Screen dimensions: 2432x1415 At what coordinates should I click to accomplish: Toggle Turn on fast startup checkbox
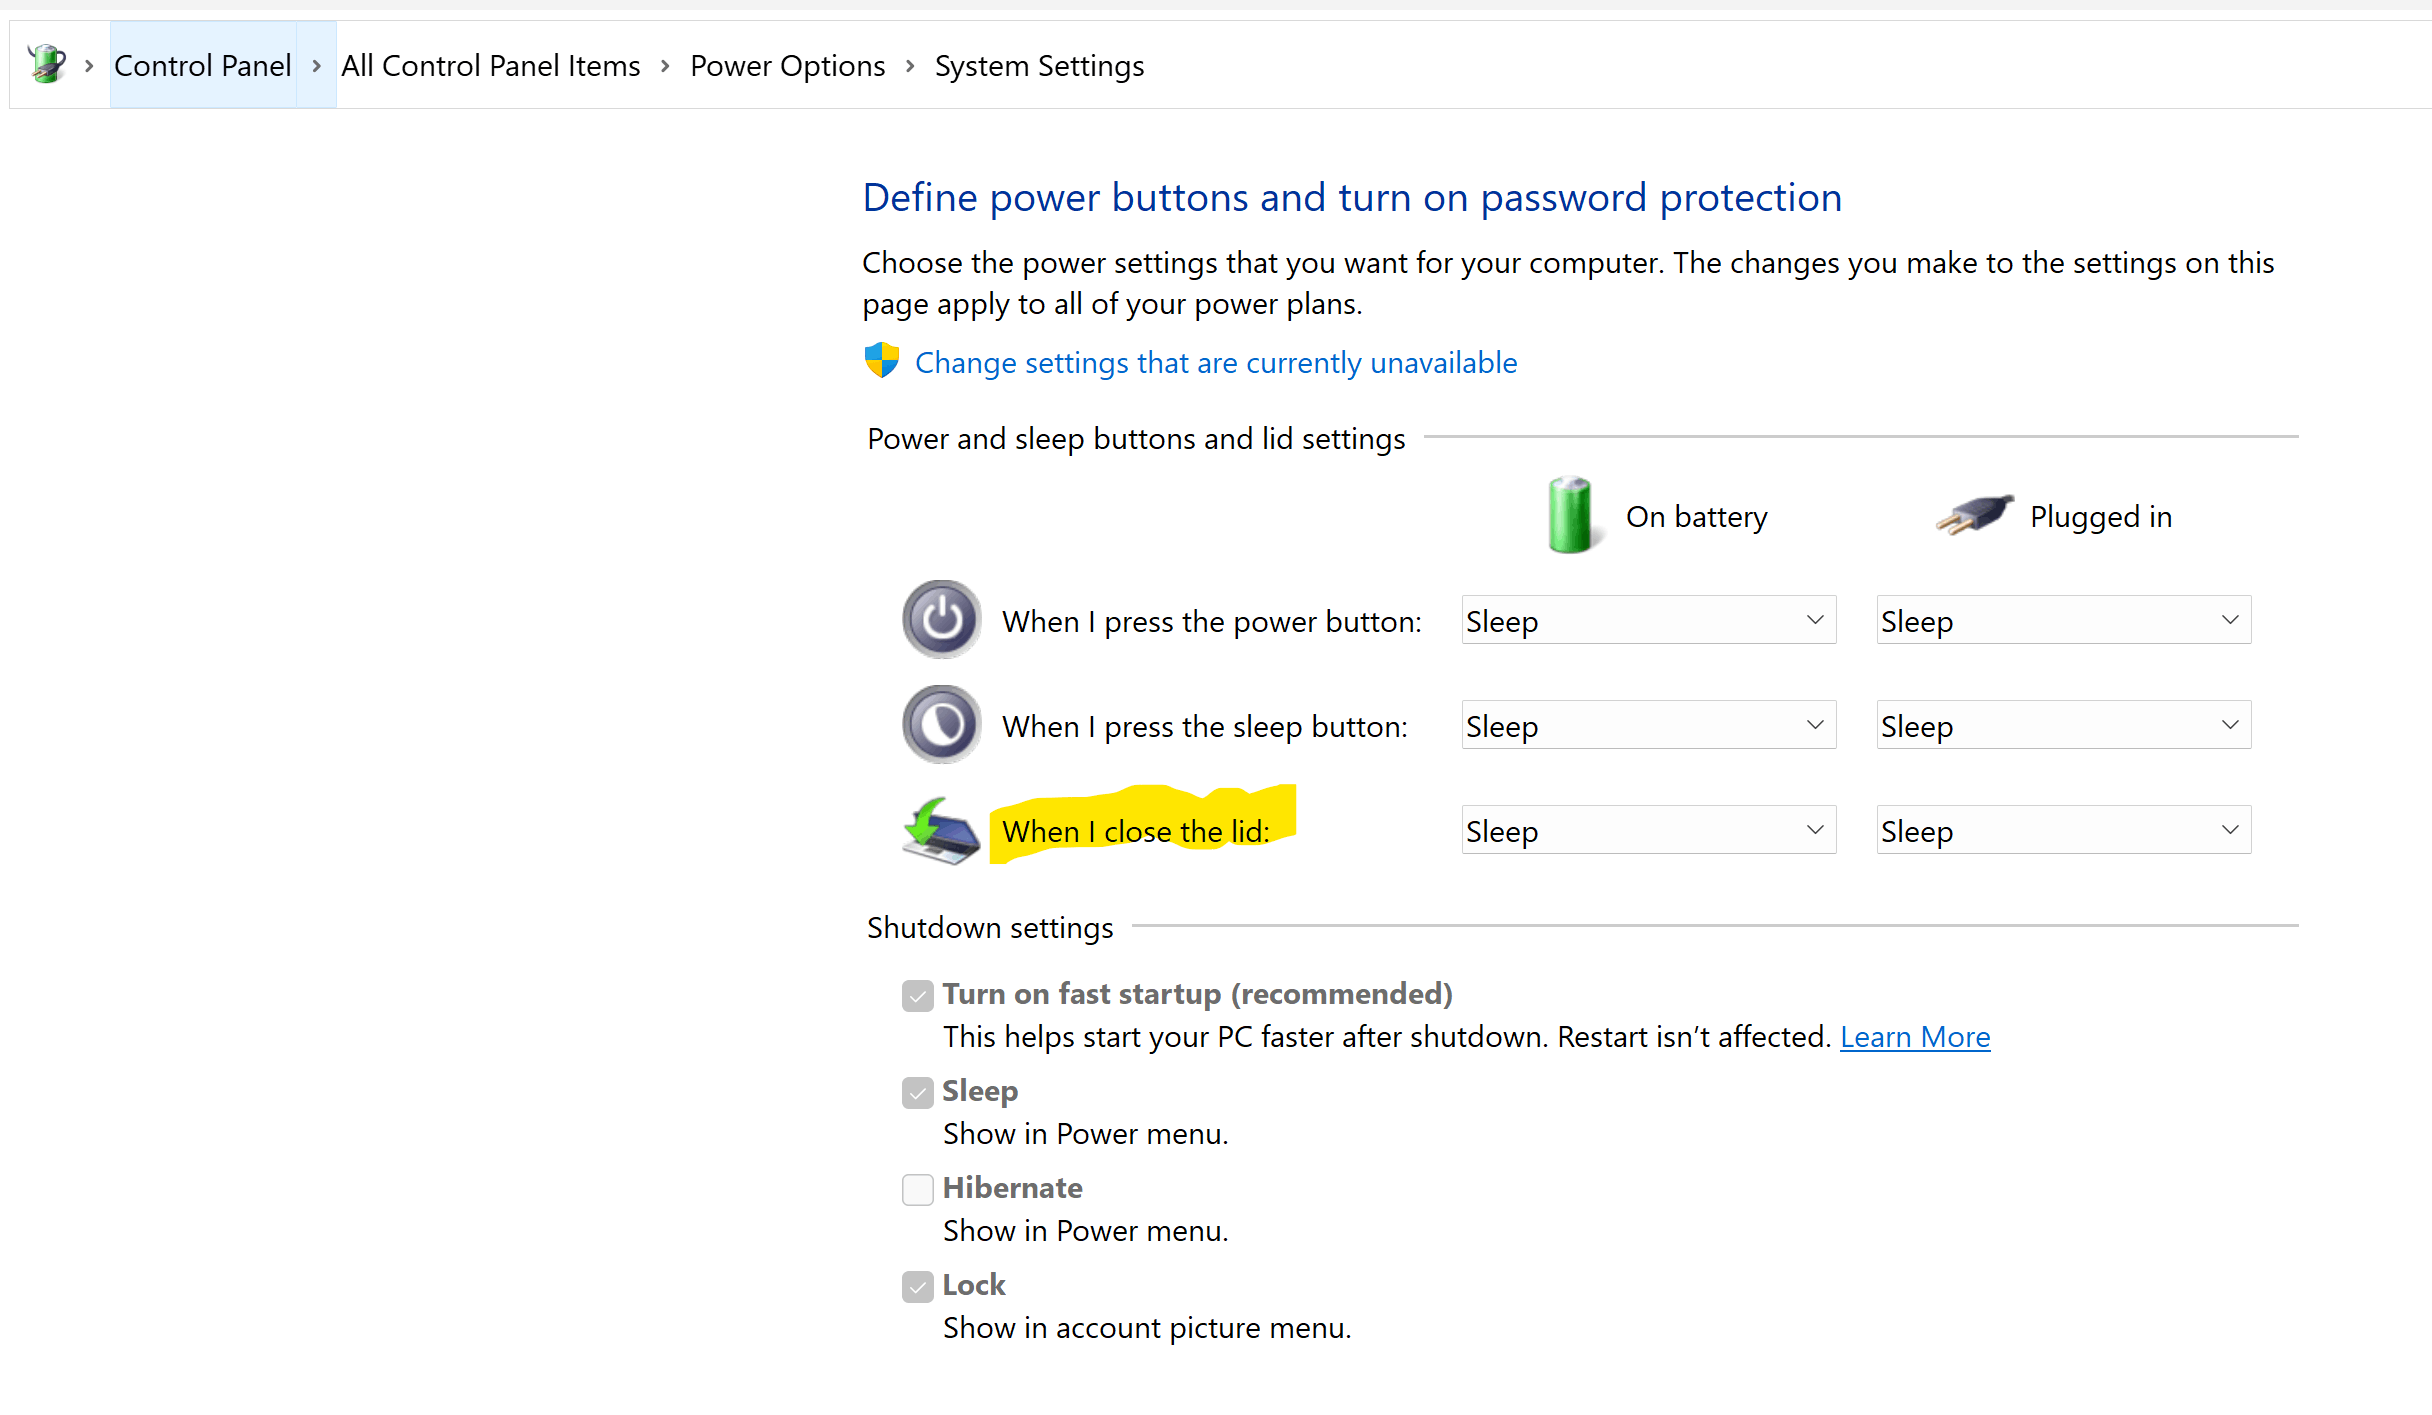[917, 995]
